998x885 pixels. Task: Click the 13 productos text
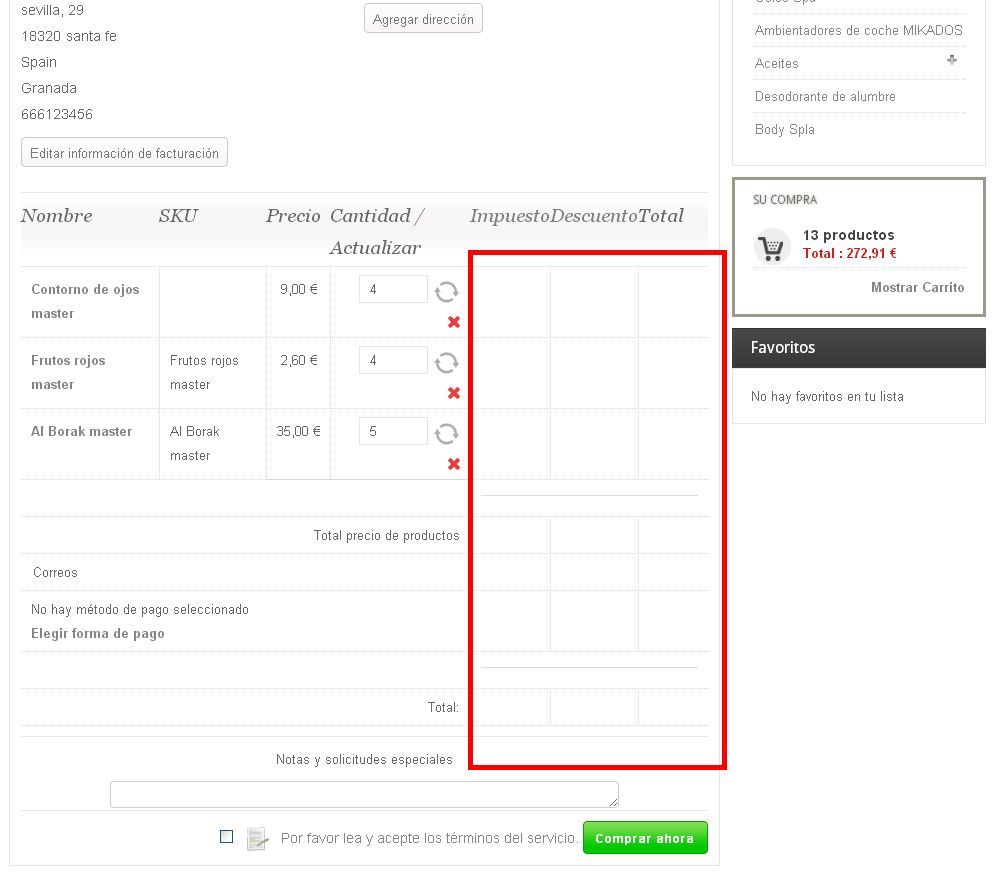coord(848,235)
